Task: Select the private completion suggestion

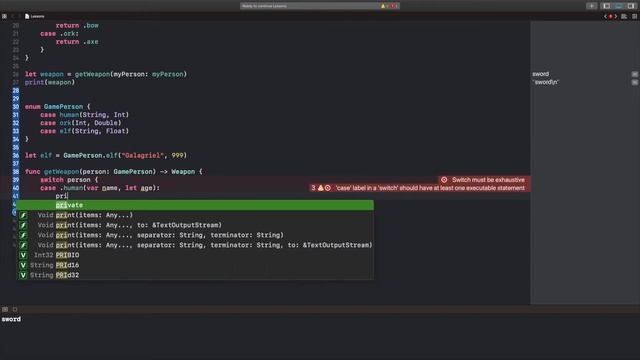Action: (195, 205)
